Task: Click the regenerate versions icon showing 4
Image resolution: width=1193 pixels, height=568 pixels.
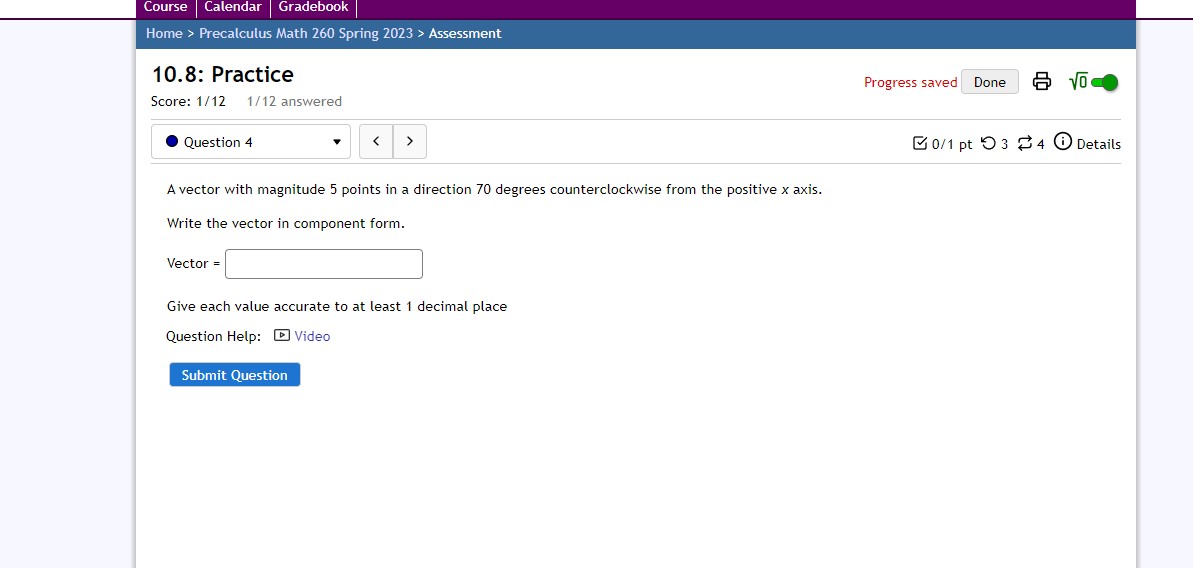Action: pos(1025,143)
